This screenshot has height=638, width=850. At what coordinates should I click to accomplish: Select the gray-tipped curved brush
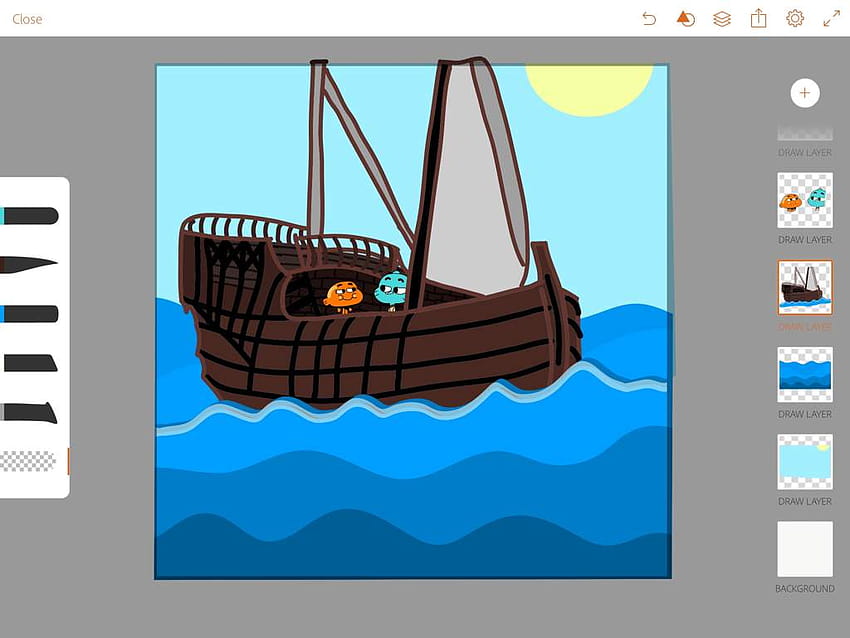(29, 413)
